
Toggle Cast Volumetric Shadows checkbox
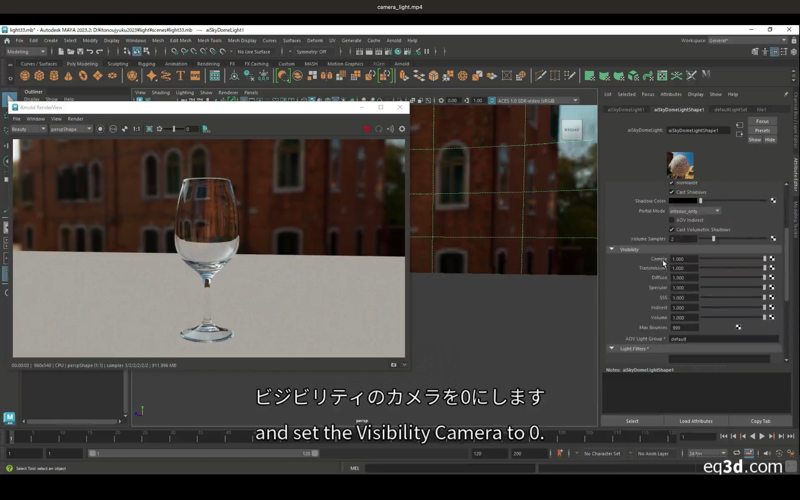point(672,229)
